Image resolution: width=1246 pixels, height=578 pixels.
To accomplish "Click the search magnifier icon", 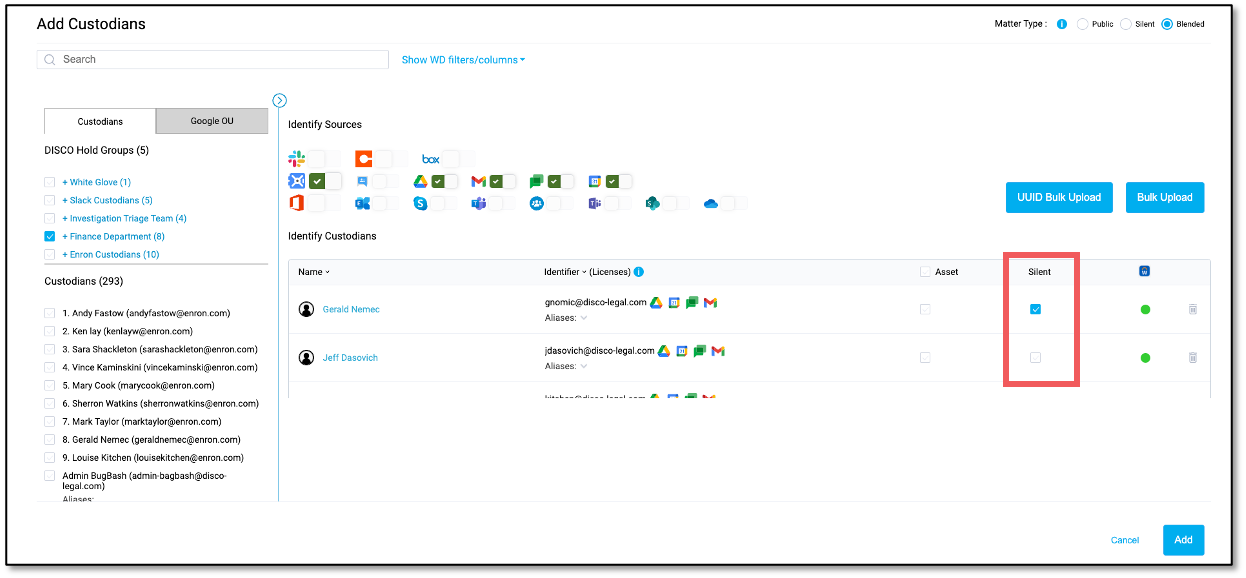I will pyautogui.click(x=50, y=60).
